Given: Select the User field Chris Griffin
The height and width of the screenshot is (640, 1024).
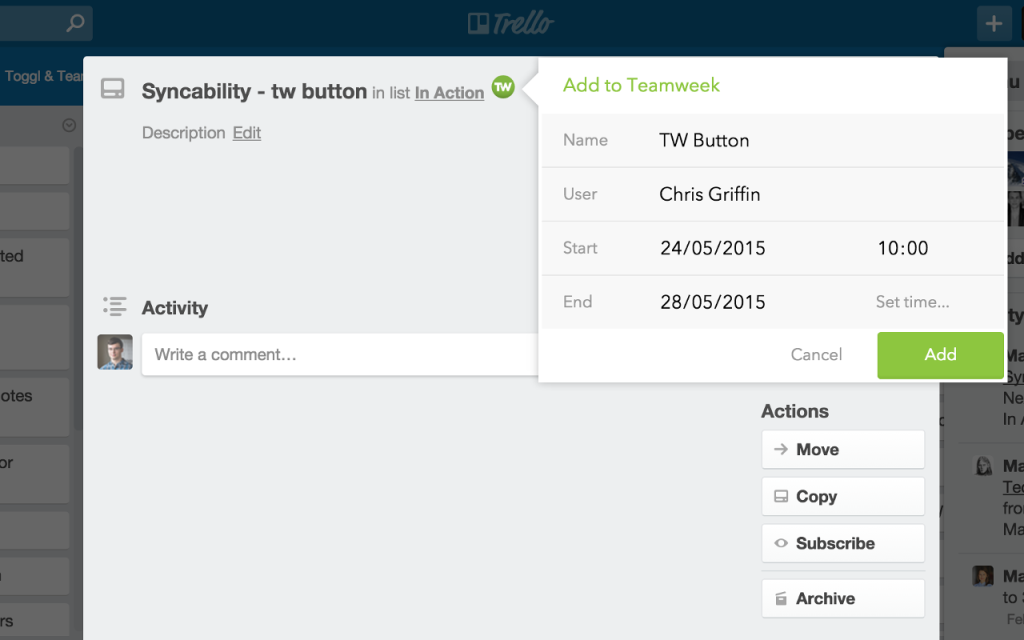Looking at the screenshot, I should coord(710,195).
